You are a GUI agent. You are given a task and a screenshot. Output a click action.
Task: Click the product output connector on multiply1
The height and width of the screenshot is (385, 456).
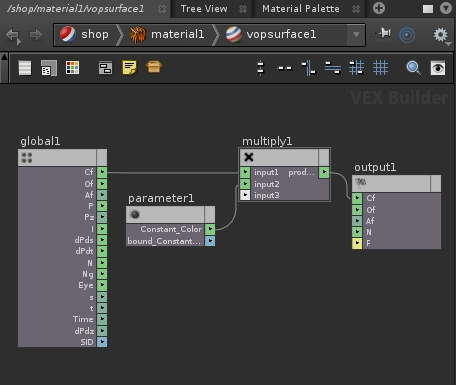click(324, 172)
